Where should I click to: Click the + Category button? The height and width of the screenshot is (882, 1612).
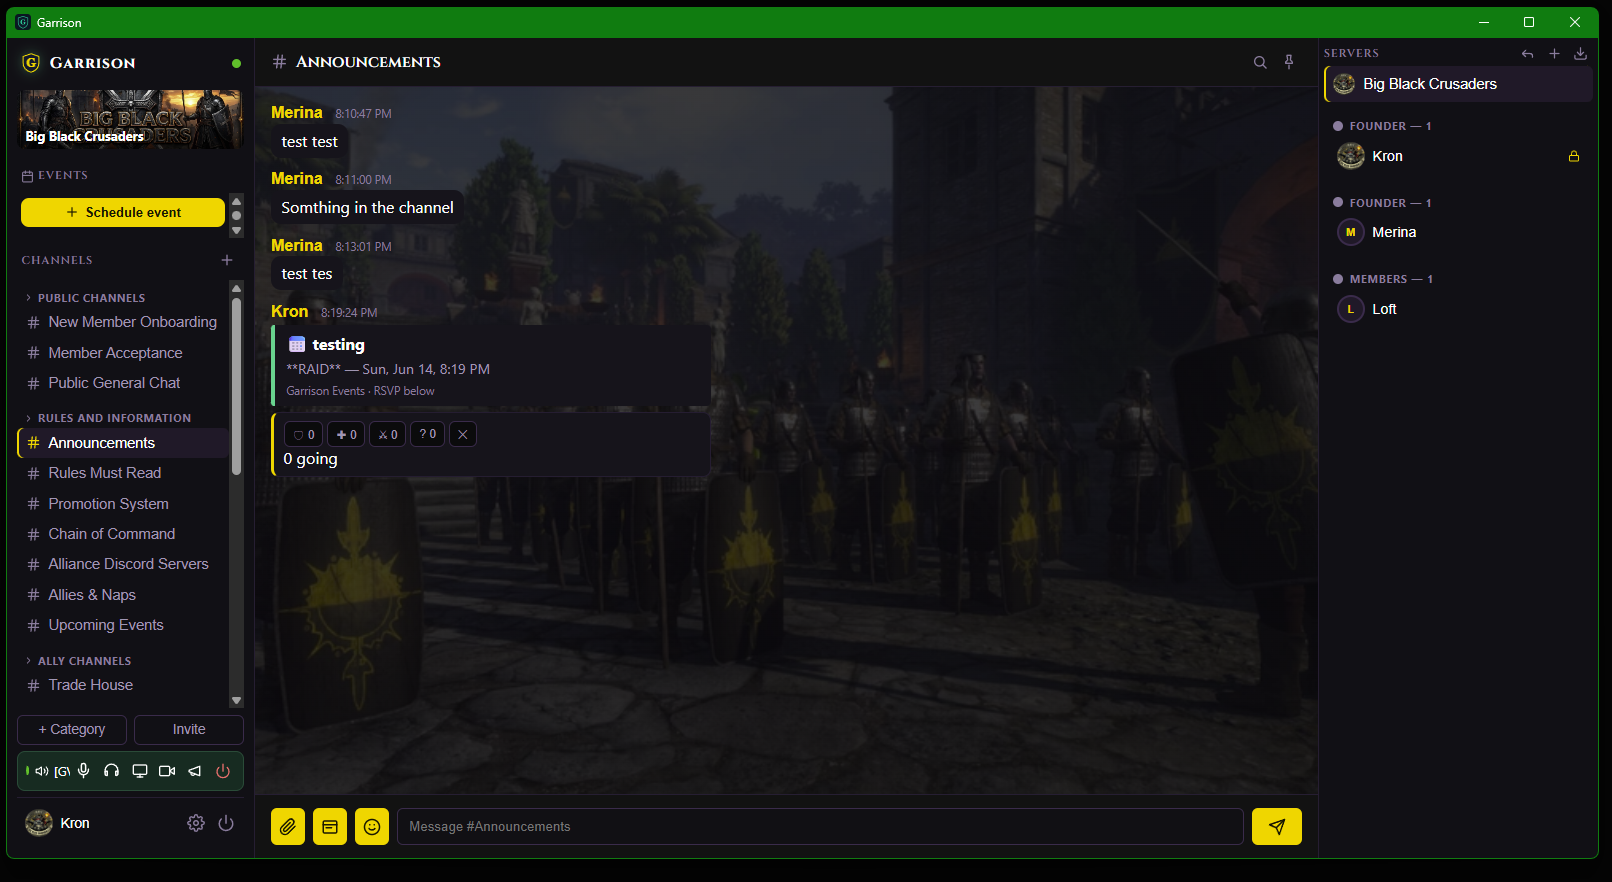pyautogui.click(x=72, y=730)
